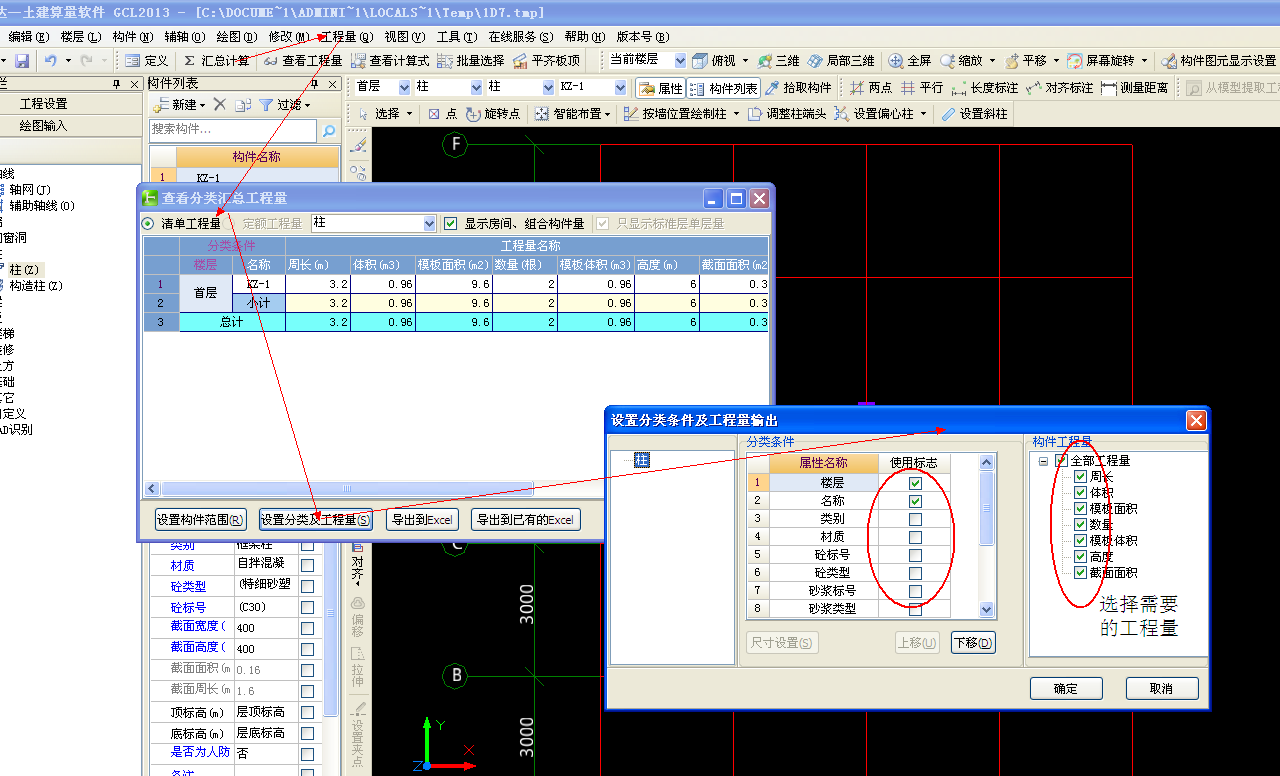The image size is (1280, 776).
Task: Collapse 全部工程量 tree node
Action: pos(1043,461)
